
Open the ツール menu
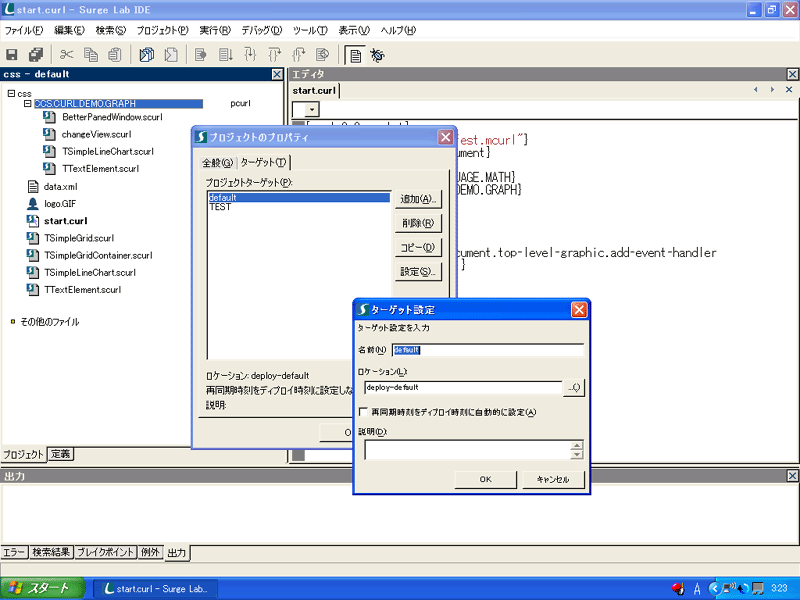coord(310,30)
